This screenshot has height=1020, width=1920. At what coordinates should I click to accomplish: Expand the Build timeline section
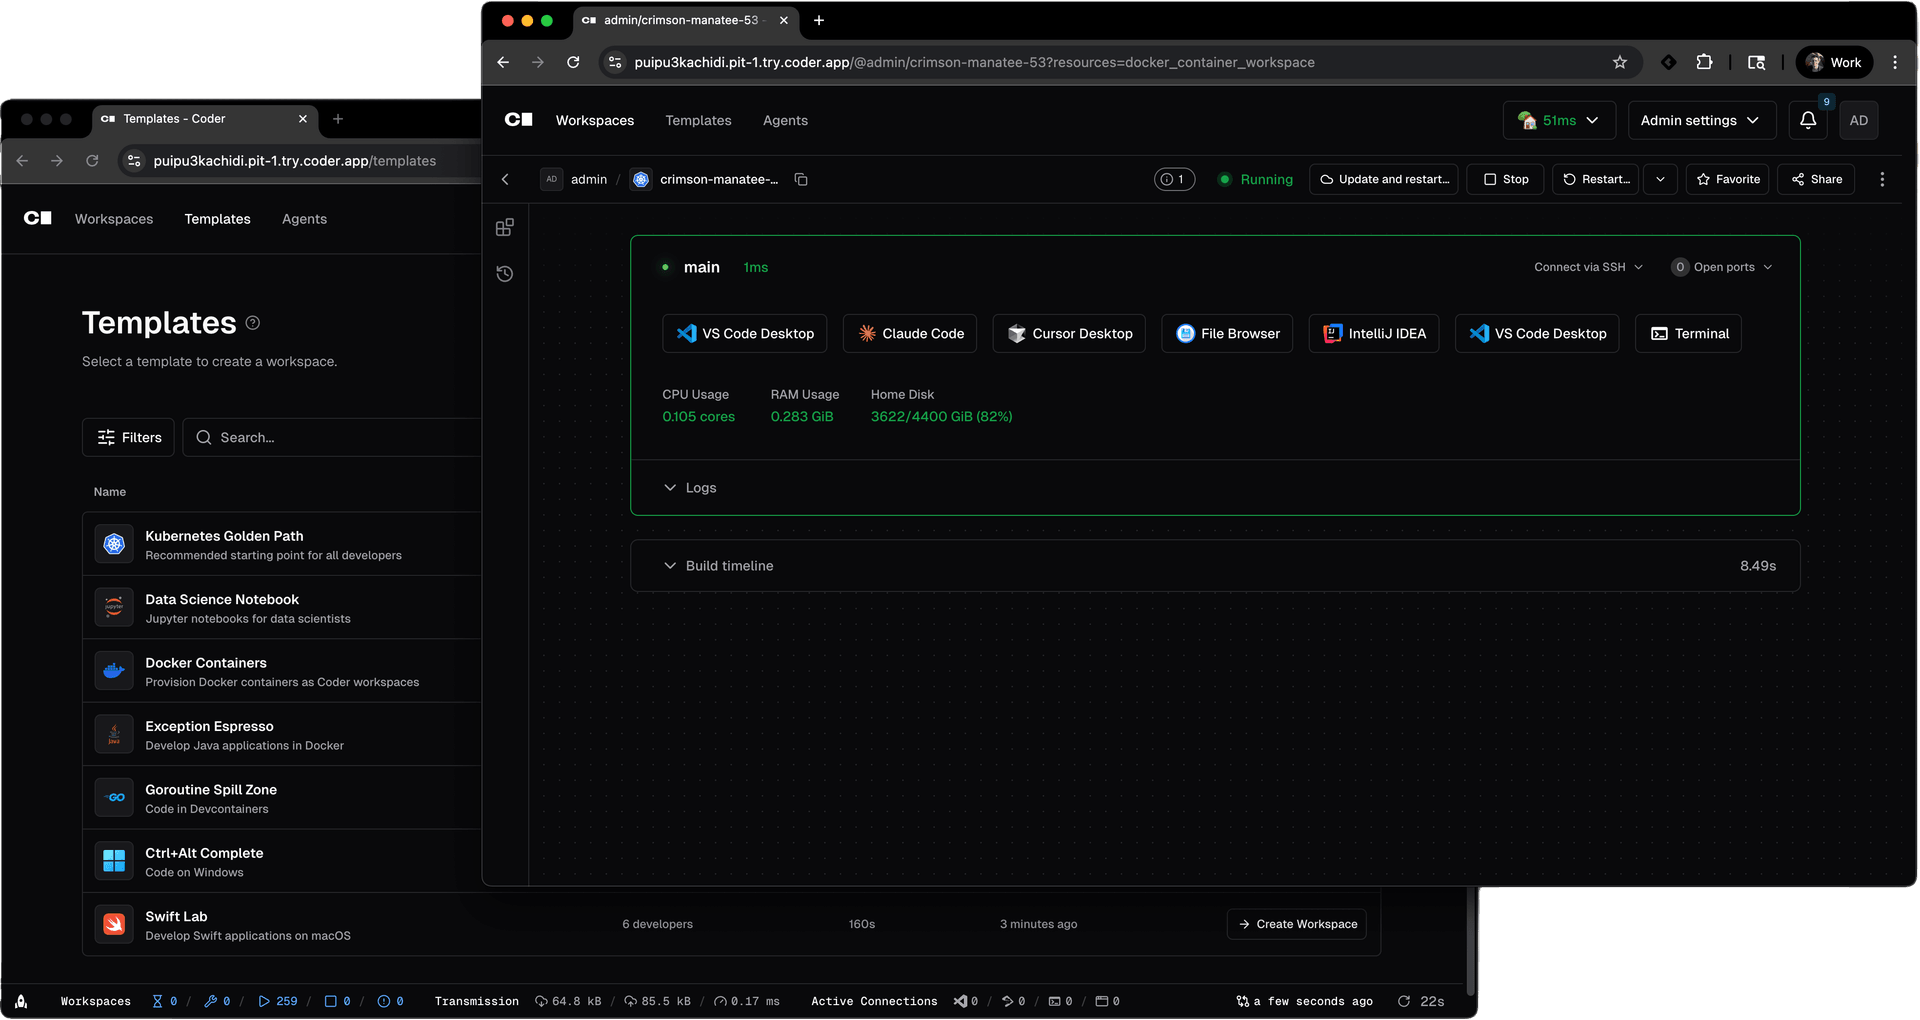[x=718, y=566]
